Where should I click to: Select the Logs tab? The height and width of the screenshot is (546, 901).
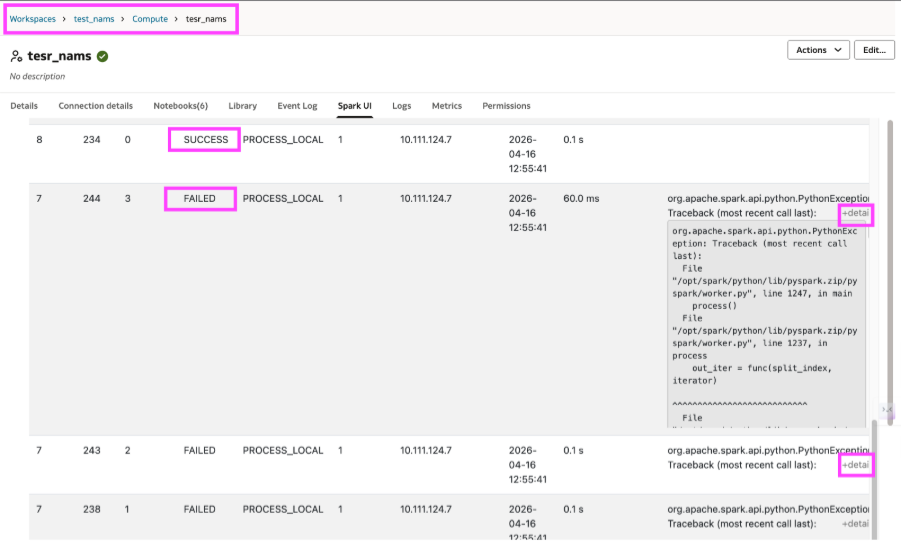click(x=401, y=106)
